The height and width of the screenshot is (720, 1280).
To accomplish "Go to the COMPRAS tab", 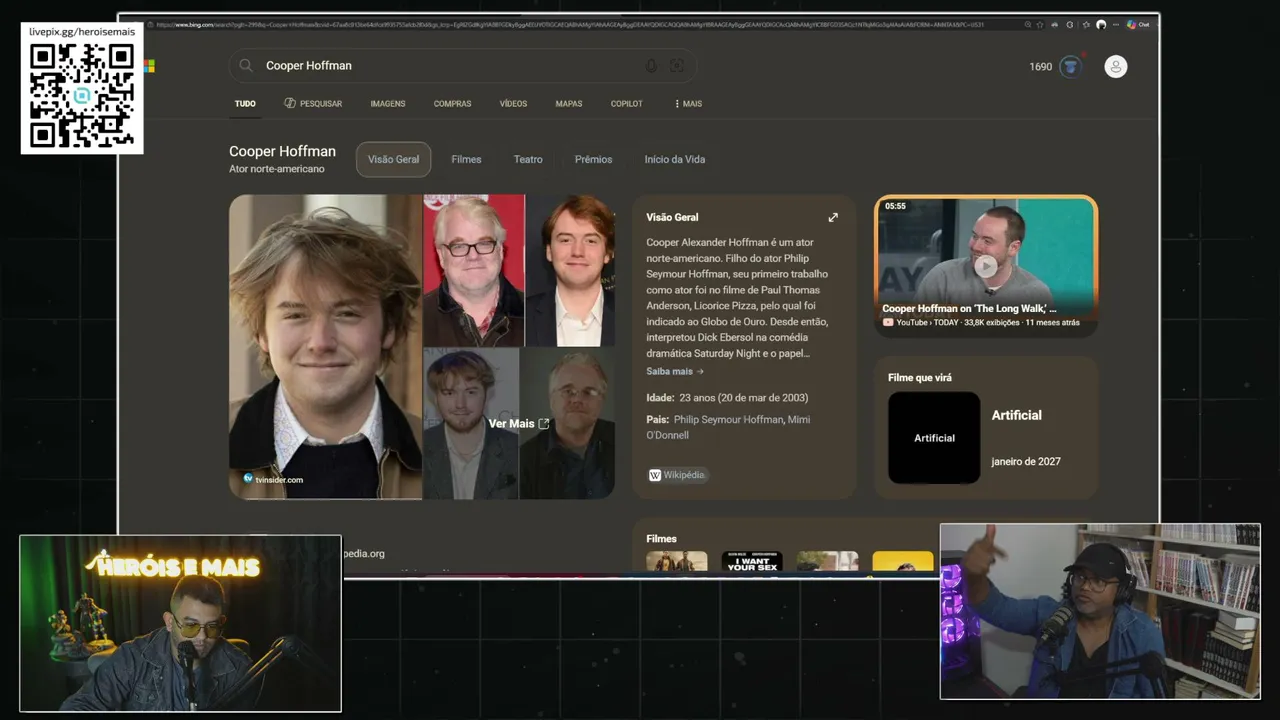I will point(452,104).
